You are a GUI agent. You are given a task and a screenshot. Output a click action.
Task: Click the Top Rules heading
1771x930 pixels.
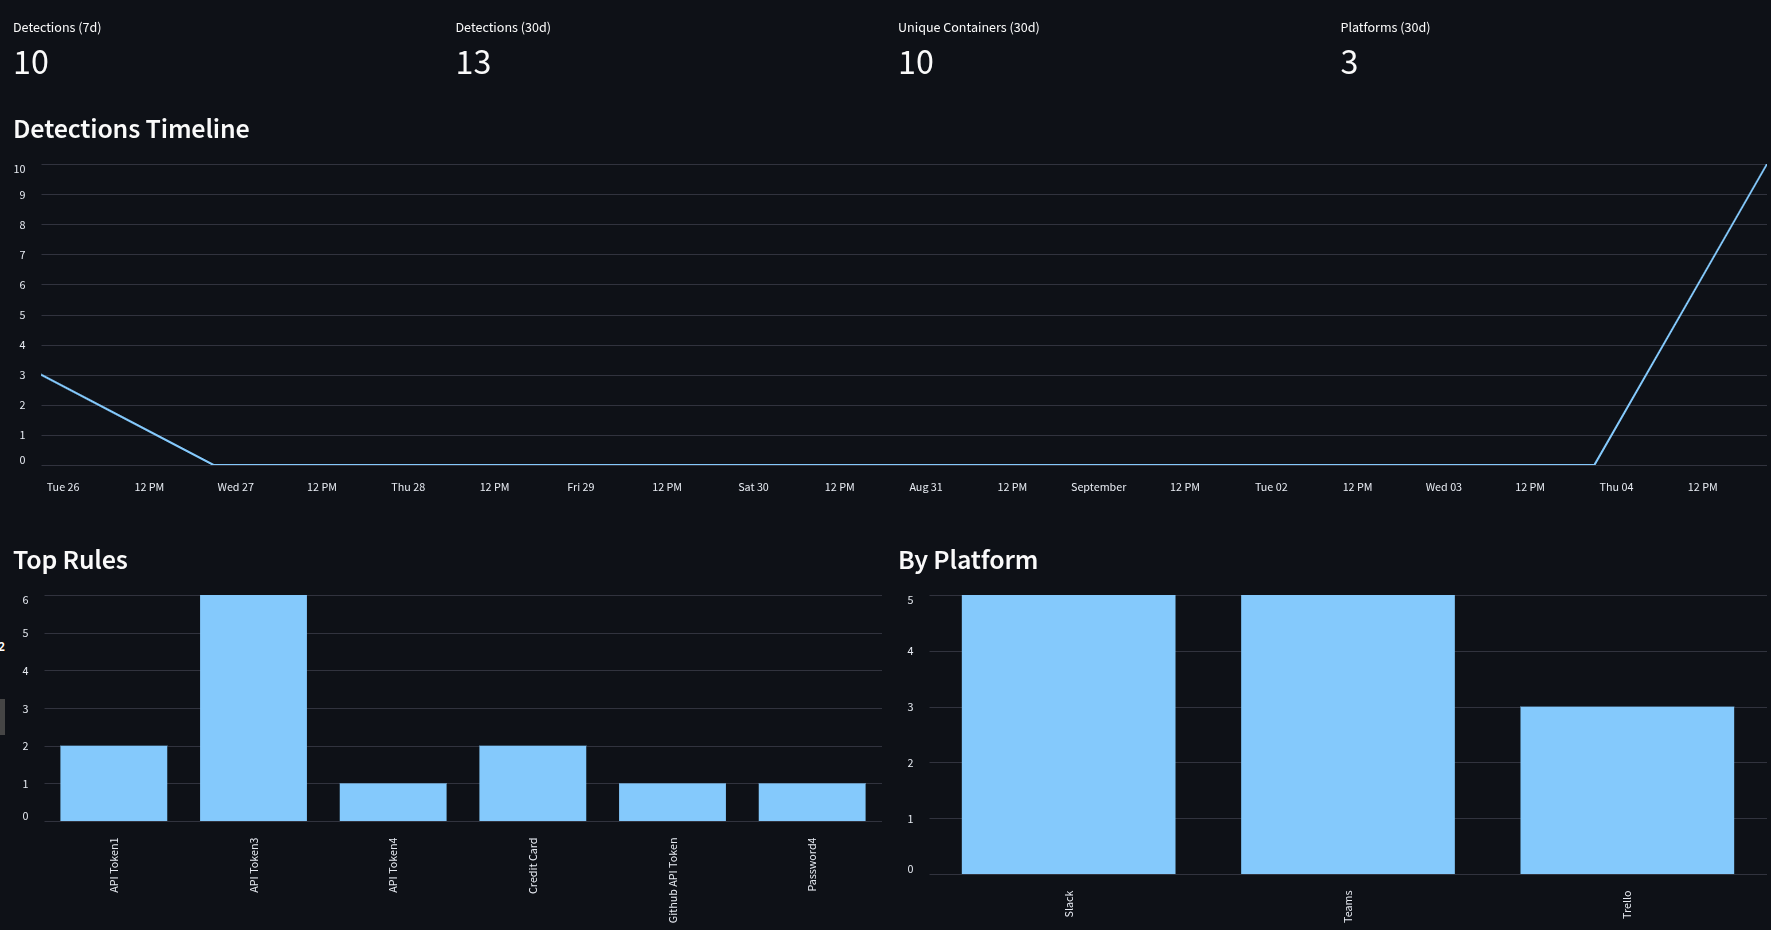(x=70, y=560)
